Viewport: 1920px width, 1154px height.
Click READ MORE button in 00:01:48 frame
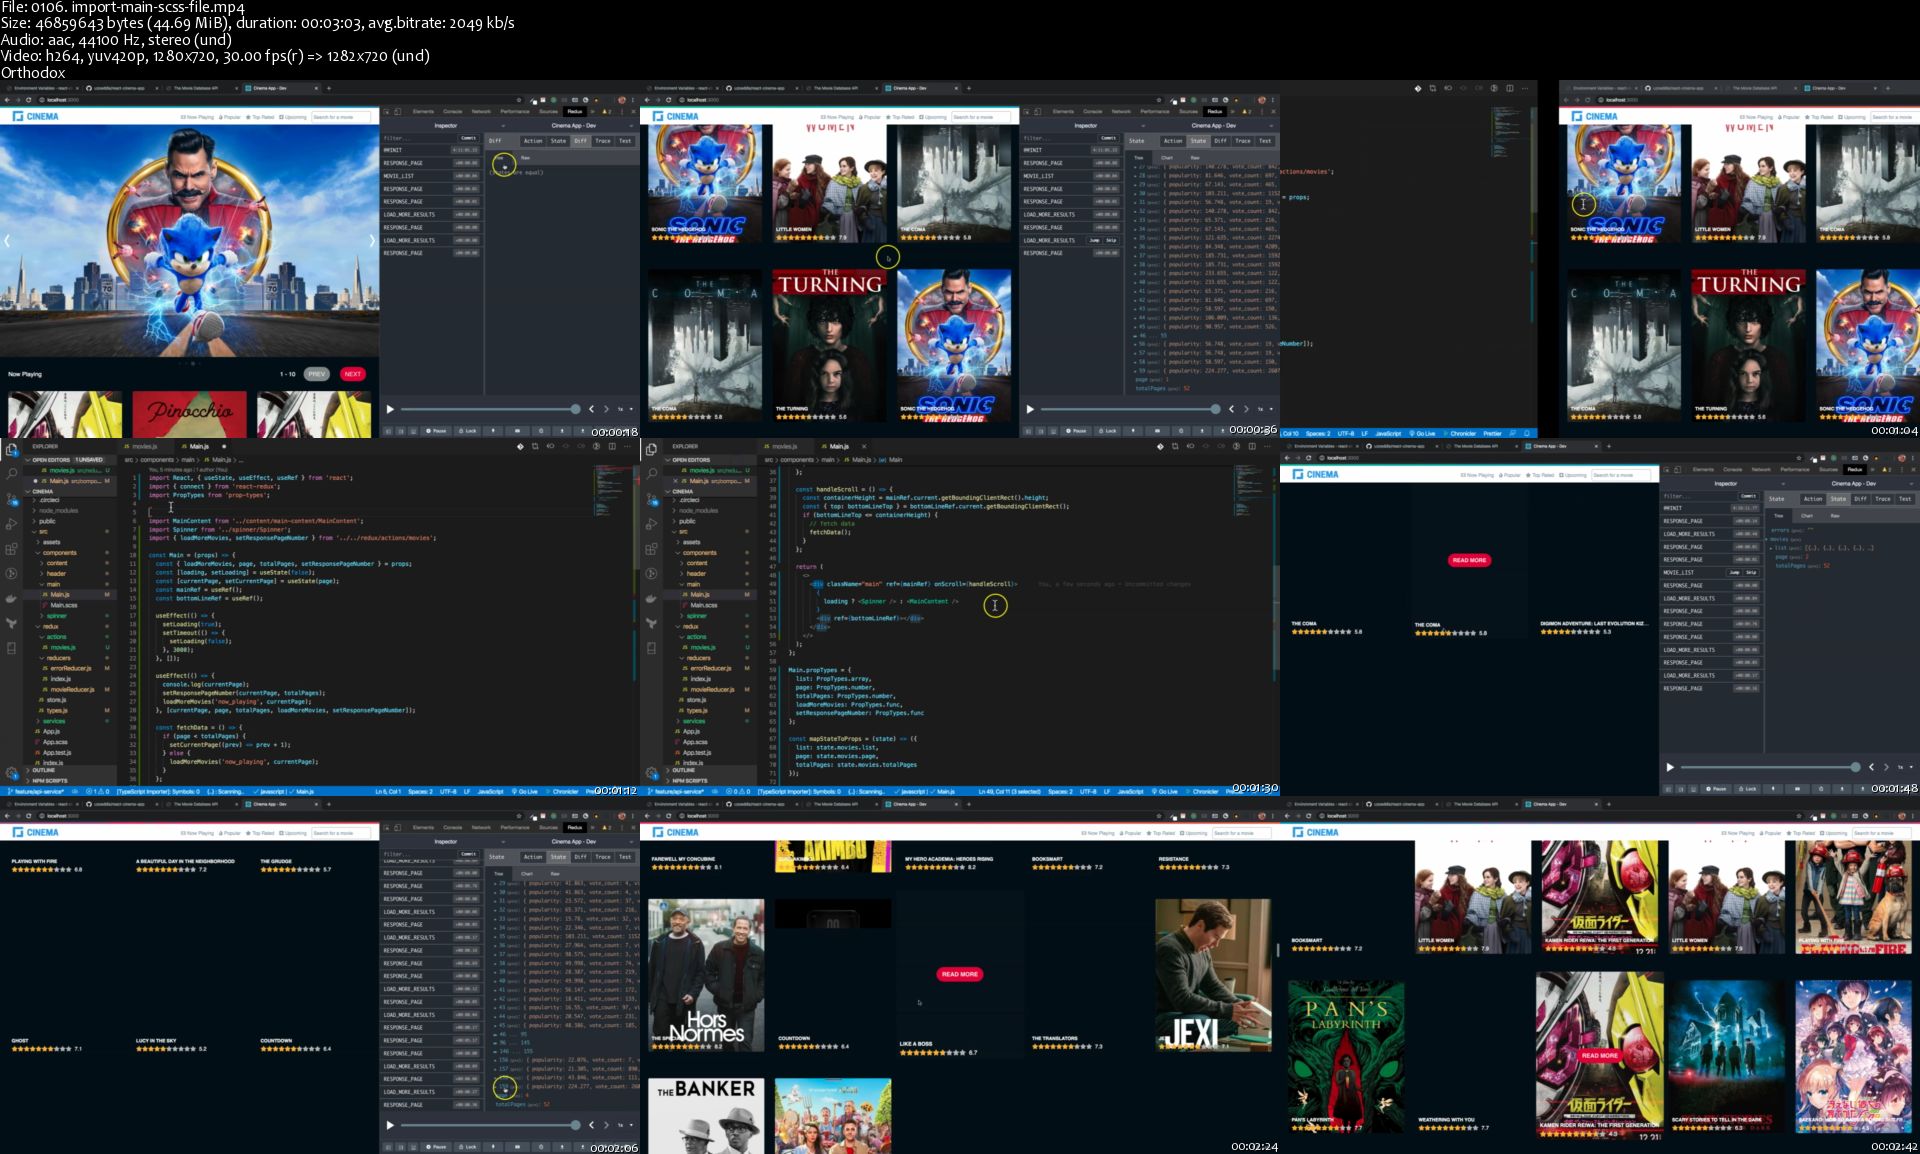coord(1469,560)
